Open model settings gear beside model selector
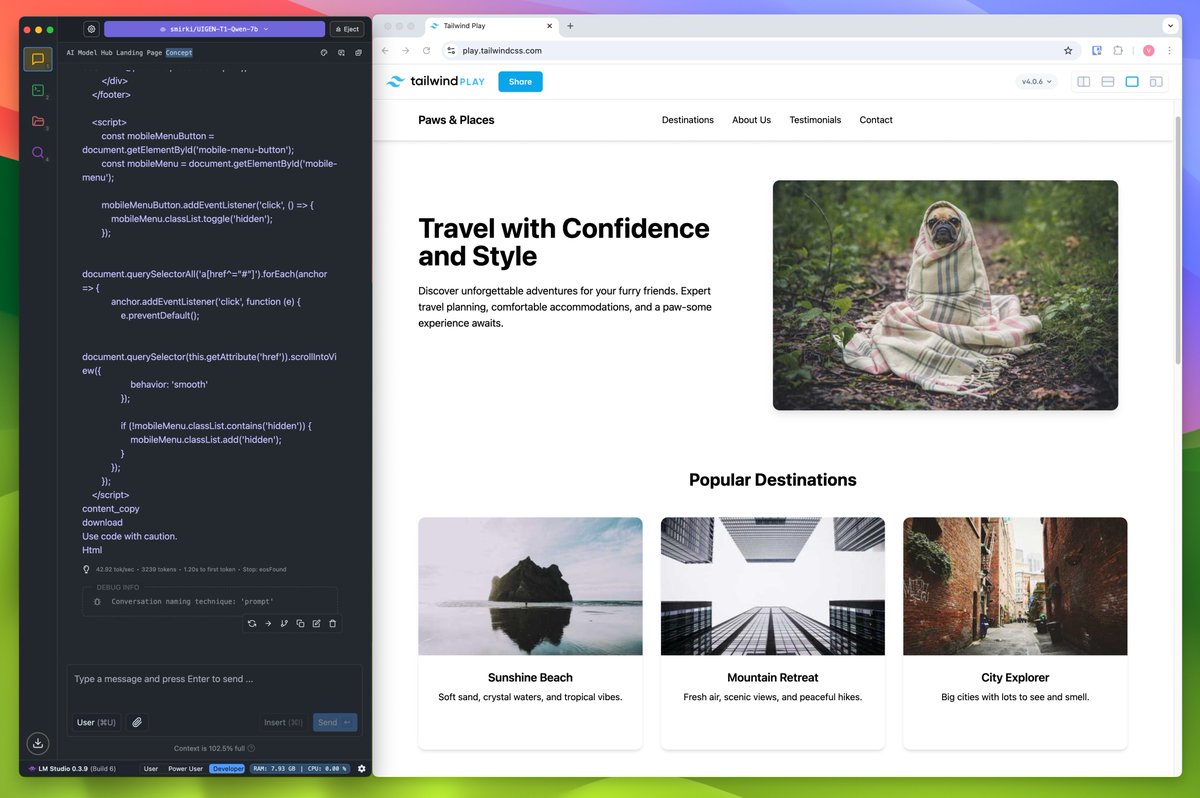 click(x=91, y=29)
